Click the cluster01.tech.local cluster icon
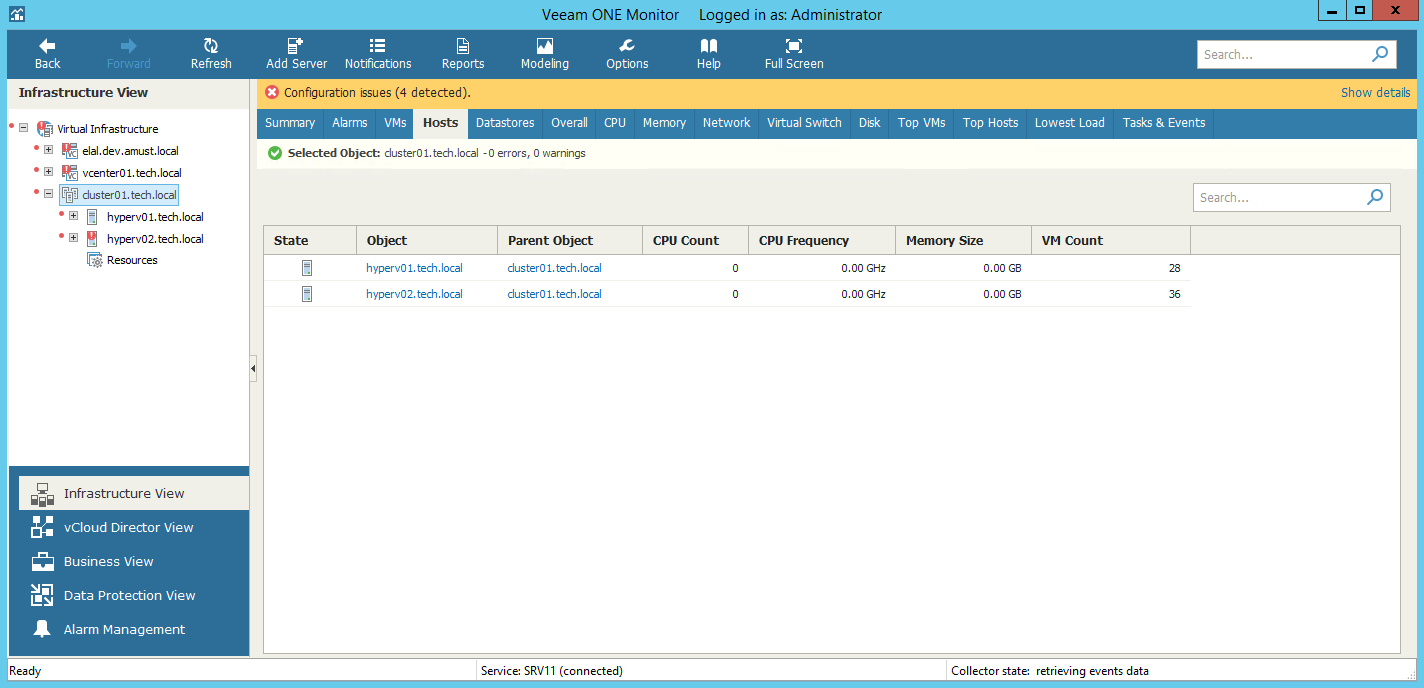Viewport: 1424px width, 688px height. 70,195
